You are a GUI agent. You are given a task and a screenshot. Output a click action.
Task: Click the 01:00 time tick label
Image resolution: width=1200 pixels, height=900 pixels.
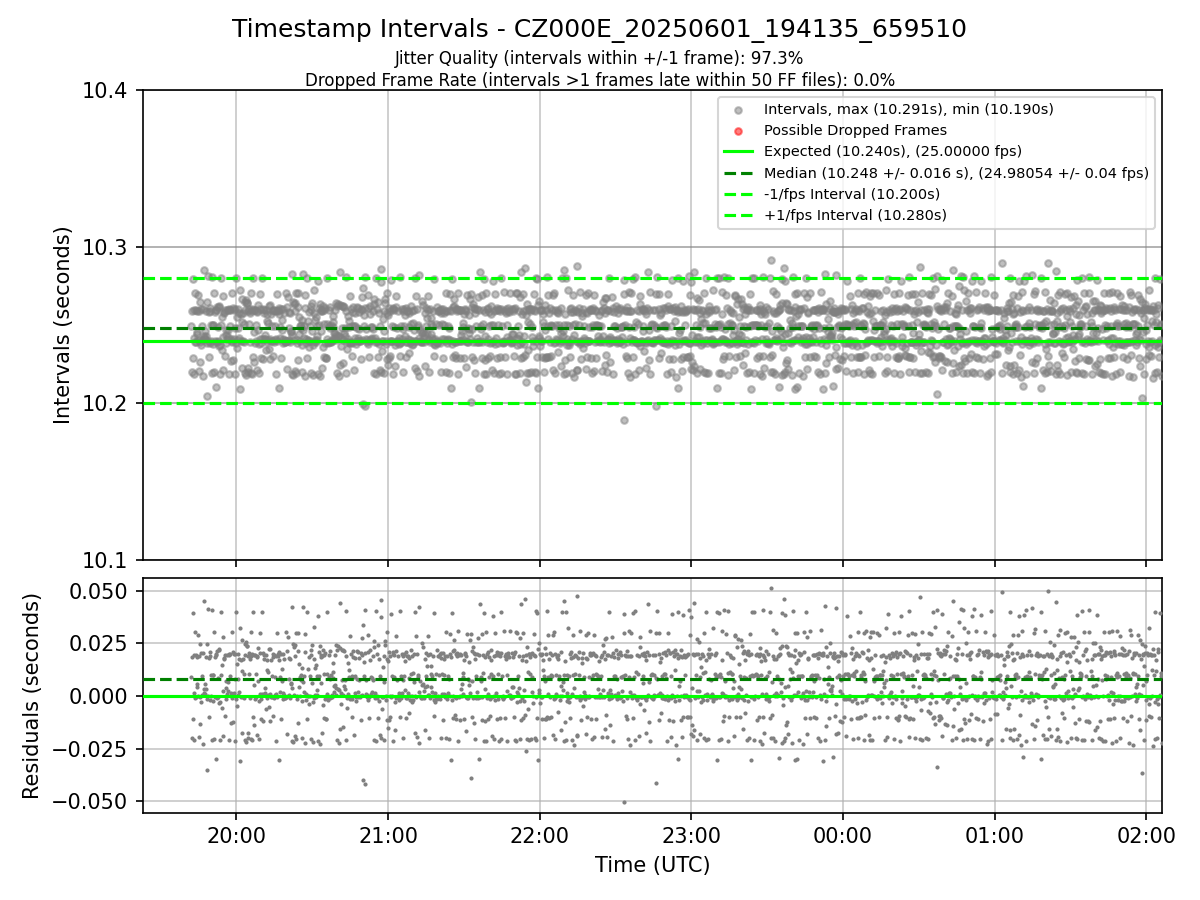click(995, 834)
